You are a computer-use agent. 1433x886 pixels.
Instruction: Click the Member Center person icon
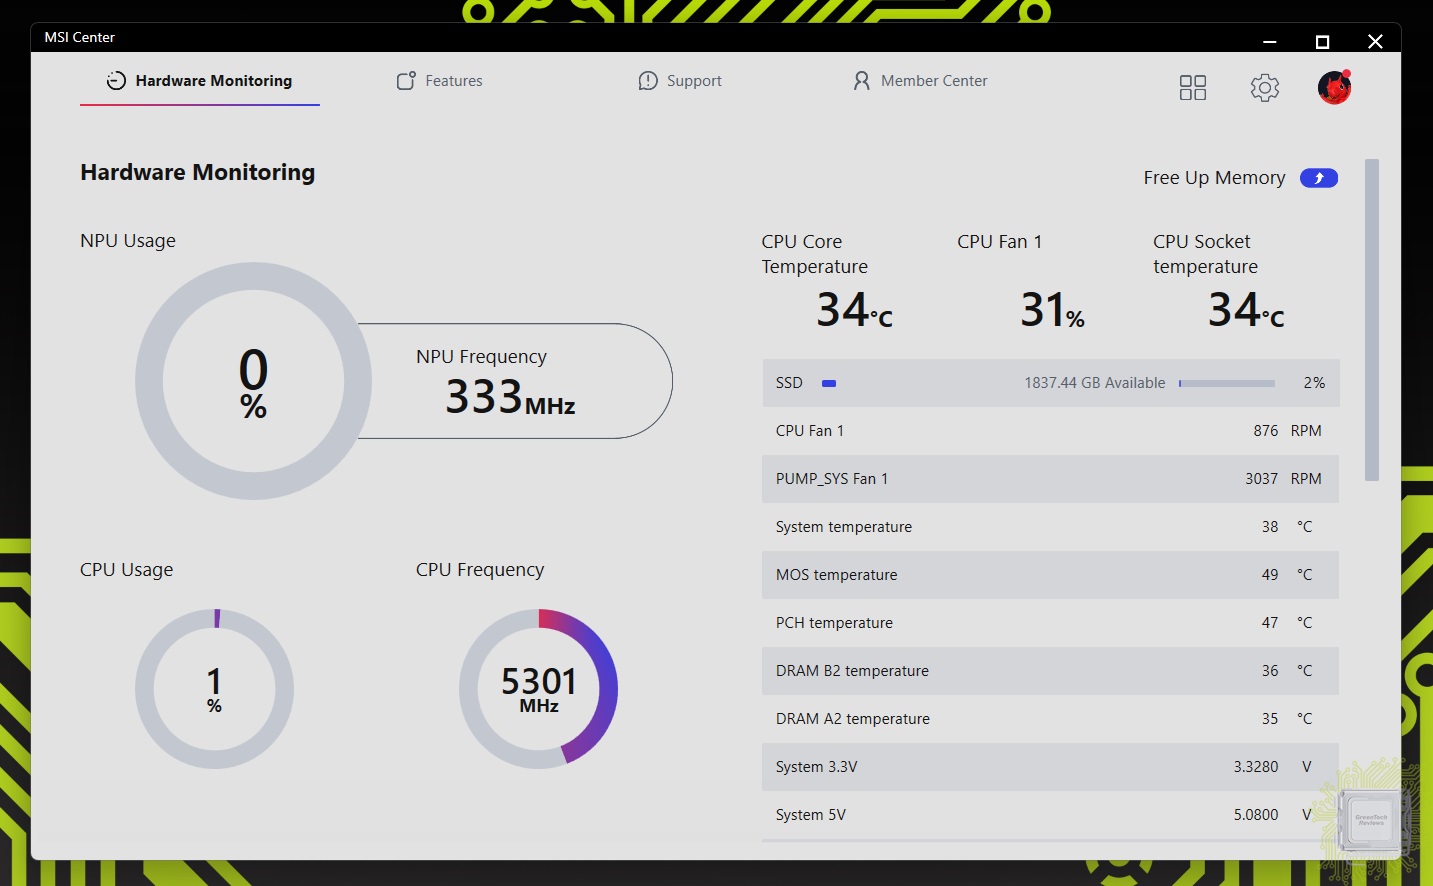click(x=861, y=81)
